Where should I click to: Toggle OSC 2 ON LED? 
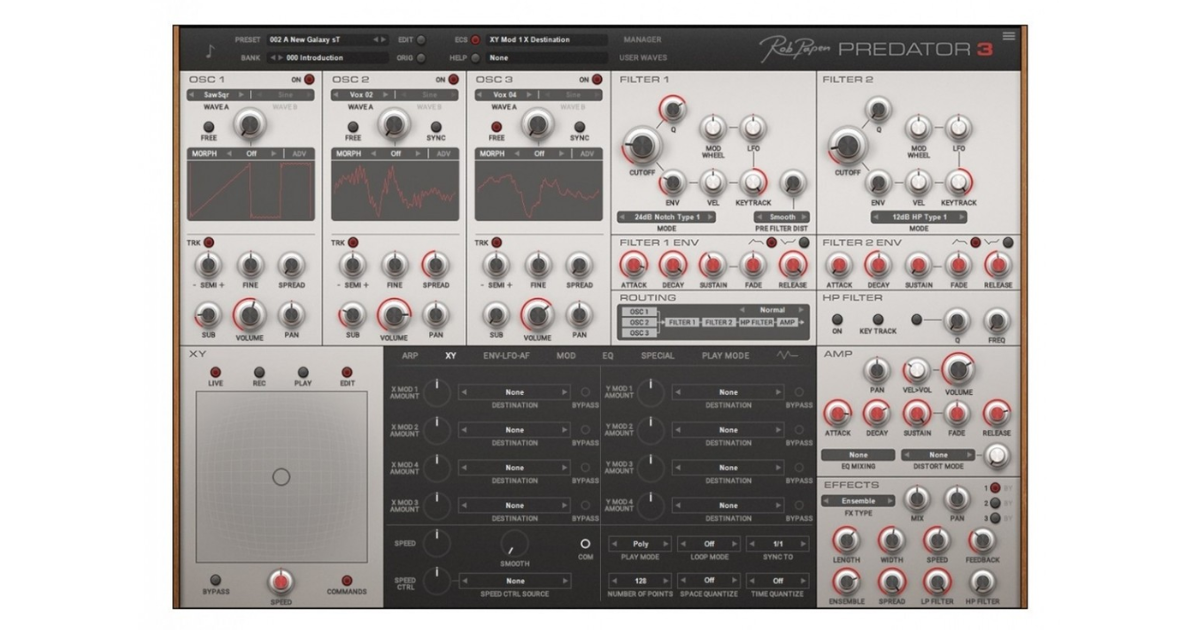(453, 79)
